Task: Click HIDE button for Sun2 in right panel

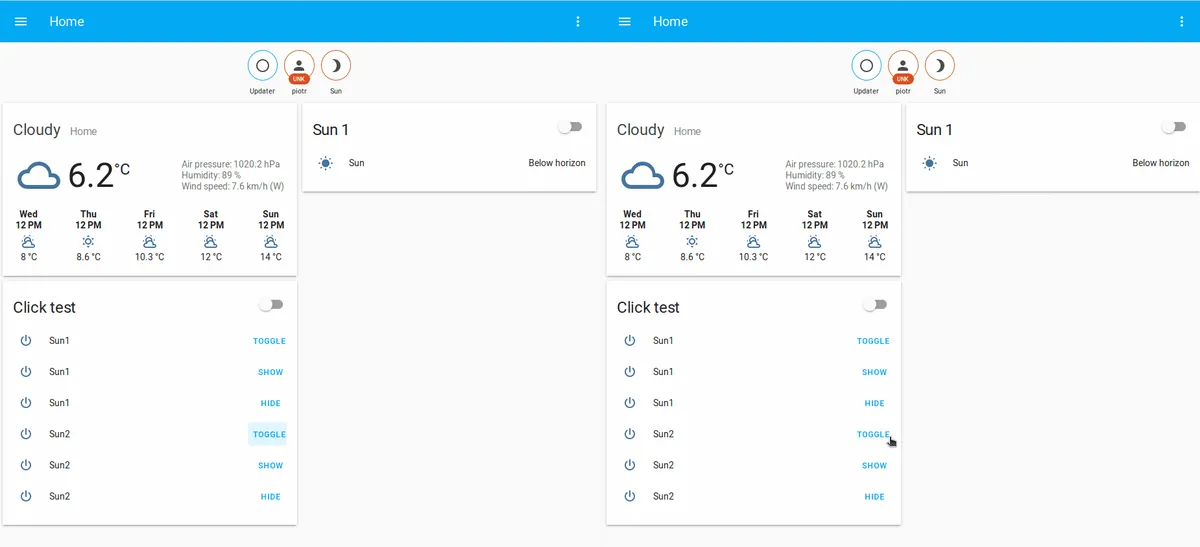Action: click(x=875, y=496)
